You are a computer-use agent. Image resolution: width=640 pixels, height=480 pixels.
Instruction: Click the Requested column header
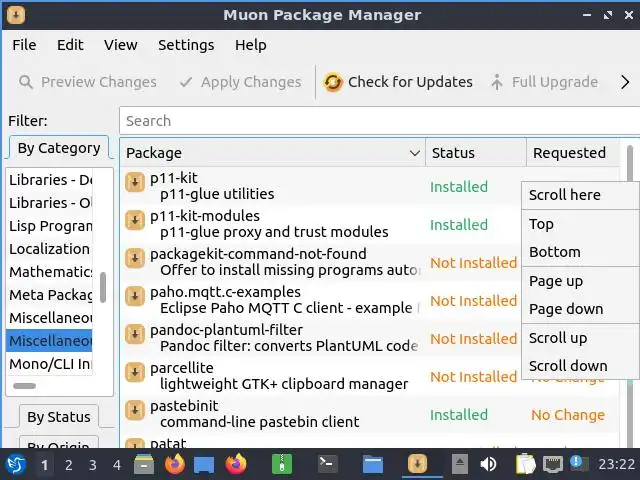pyautogui.click(x=573, y=153)
